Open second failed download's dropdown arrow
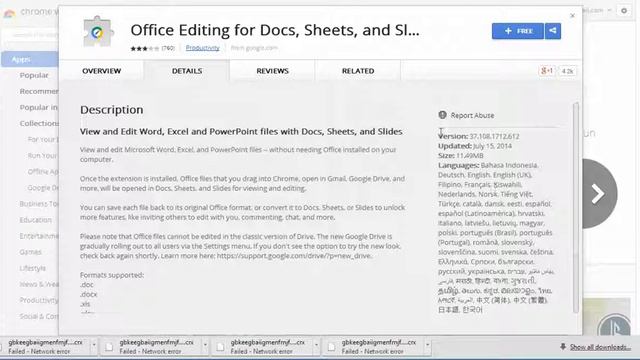Screen dimensions: 640x360 pos(205,345)
